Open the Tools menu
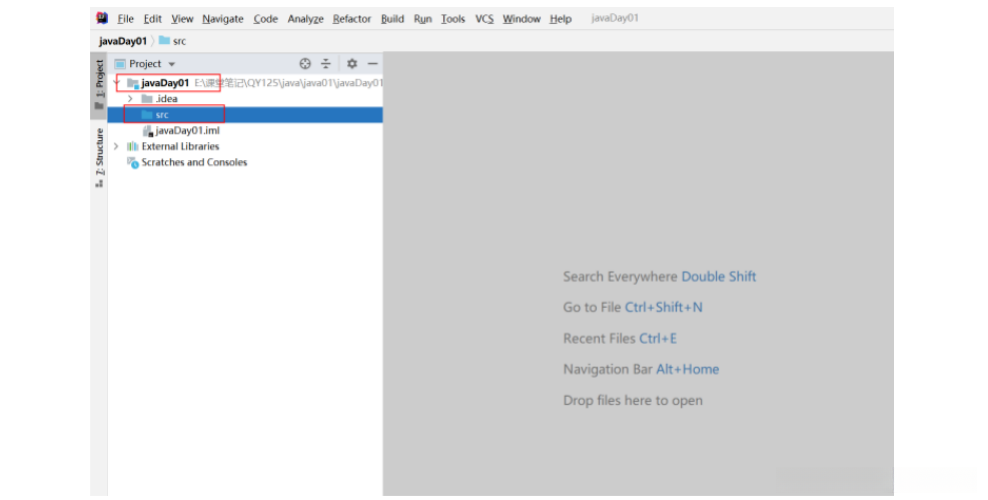 coord(452,19)
